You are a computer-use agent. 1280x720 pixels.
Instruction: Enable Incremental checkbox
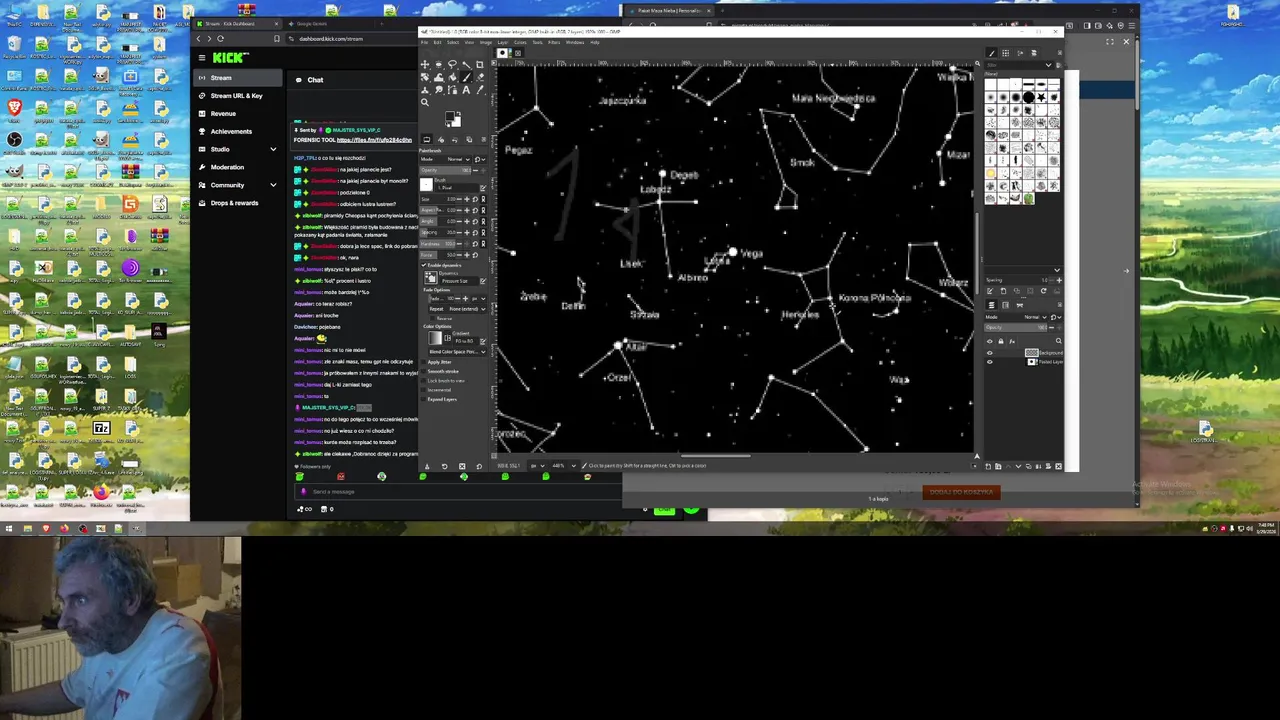pos(423,390)
